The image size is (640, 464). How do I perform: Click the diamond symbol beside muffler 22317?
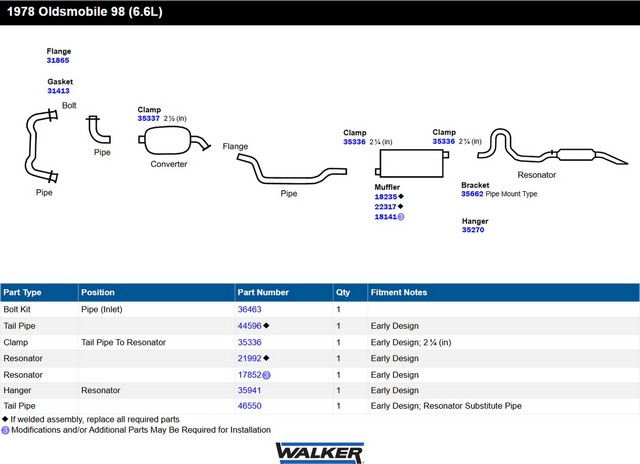click(x=400, y=206)
